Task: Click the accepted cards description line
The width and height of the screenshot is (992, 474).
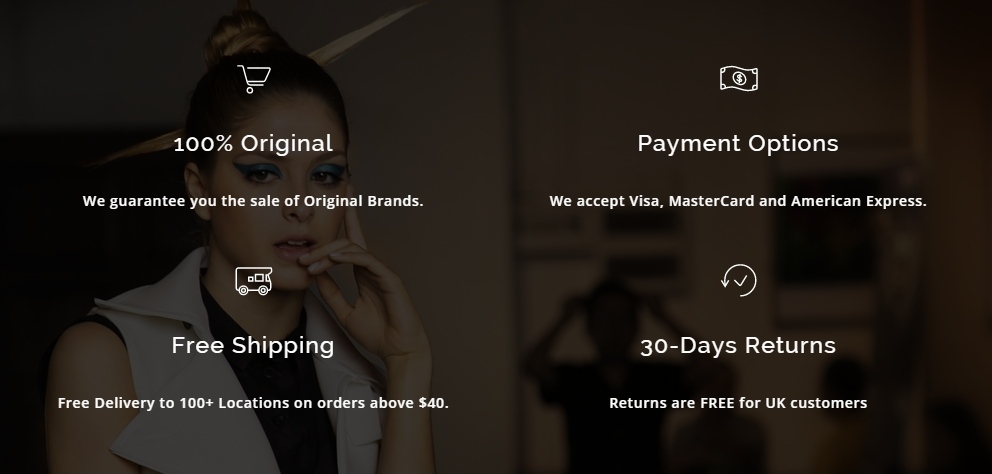Action: [738, 201]
